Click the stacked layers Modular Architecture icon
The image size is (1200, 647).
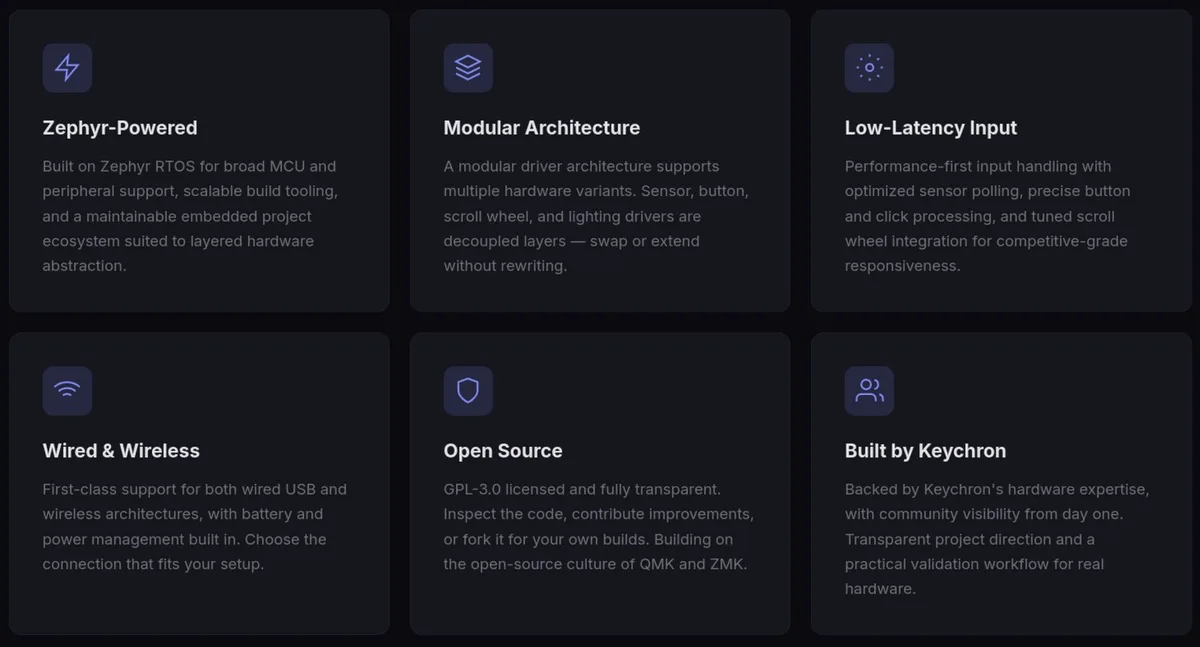click(x=468, y=68)
